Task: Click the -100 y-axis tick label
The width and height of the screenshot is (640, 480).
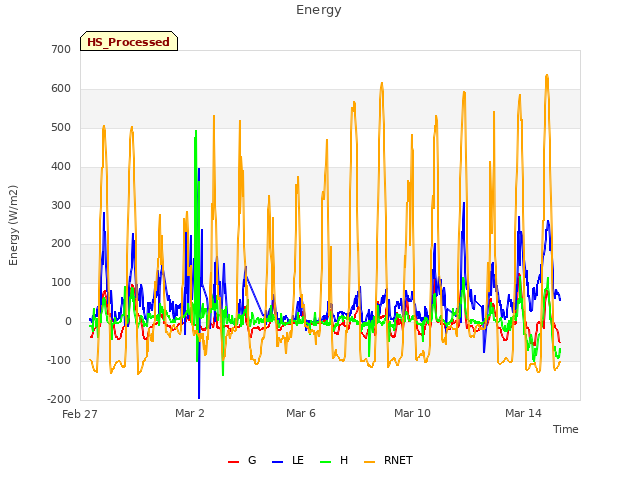Action: coord(59,360)
